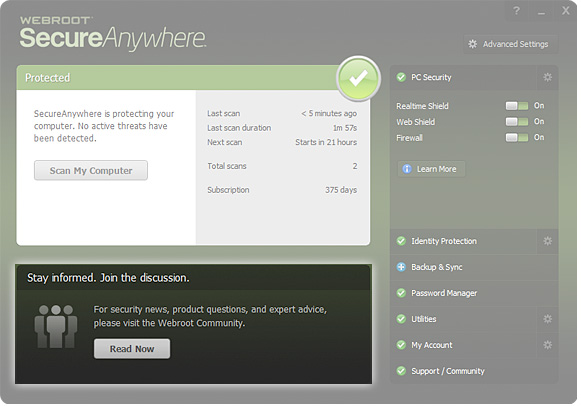
Task: Click the blue plus icon beside Backup & Sync
Action: (401, 267)
